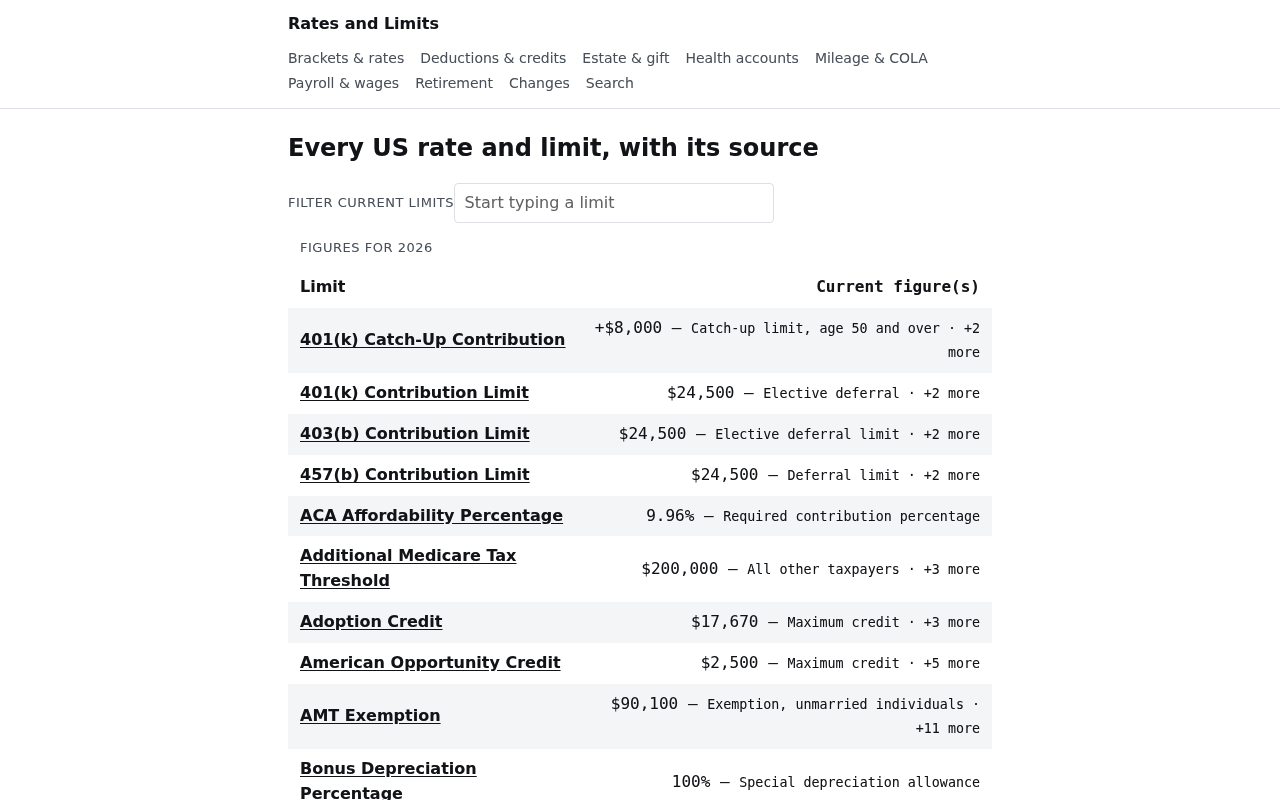Open American Opportunity Credit link
Image resolution: width=1280 pixels, height=800 pixels.
click(x=430, y=663)
